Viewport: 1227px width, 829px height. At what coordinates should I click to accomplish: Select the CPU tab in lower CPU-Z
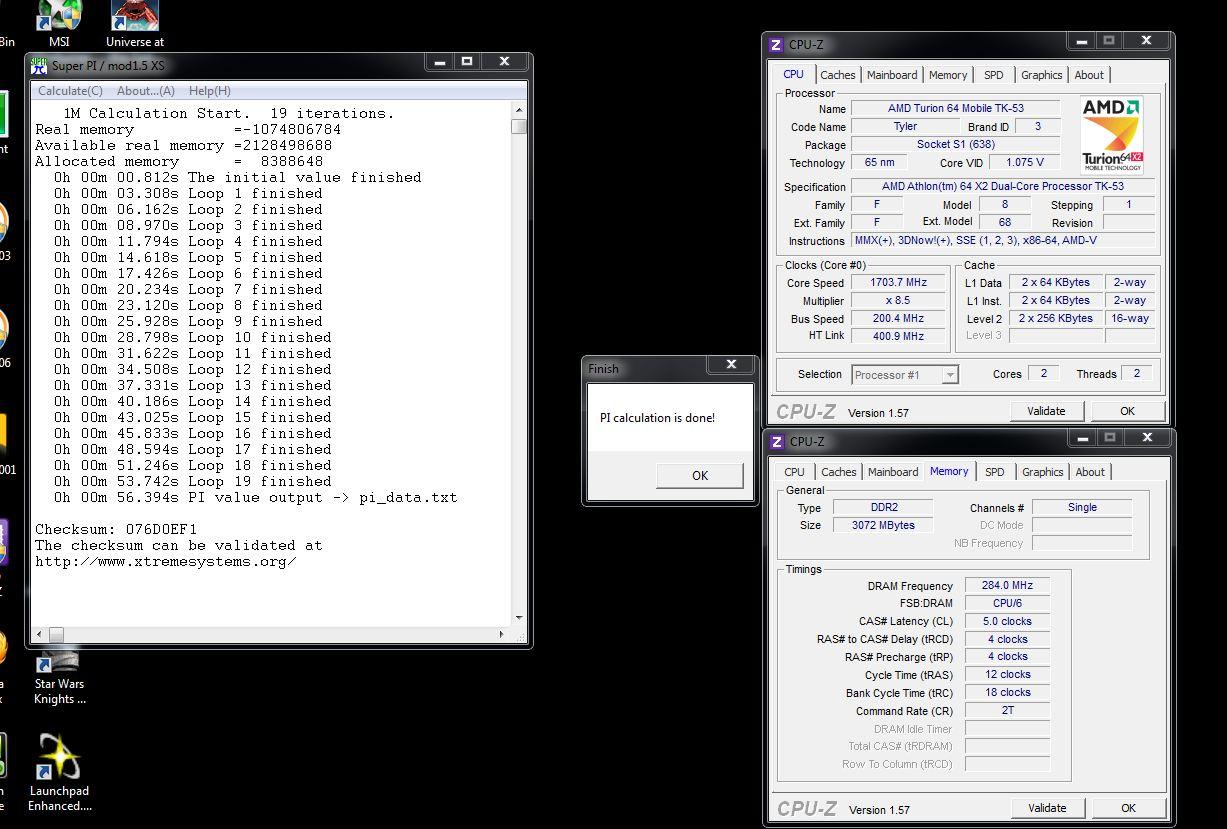[795, 472]
